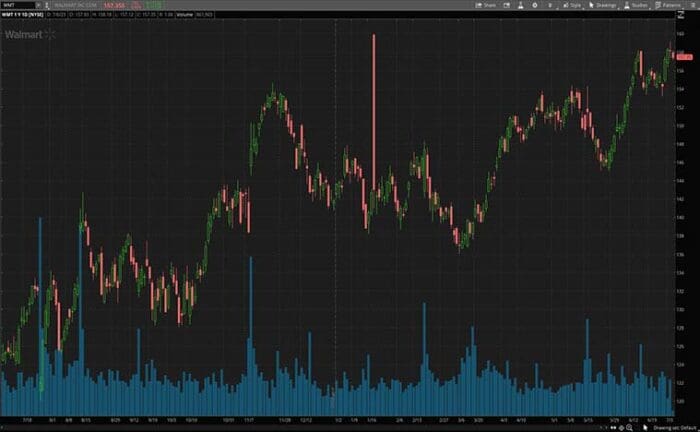Click the WMT 1 Y 1D chart label
The width and height of the screenshot is (700, 432).
pos(22,15)
